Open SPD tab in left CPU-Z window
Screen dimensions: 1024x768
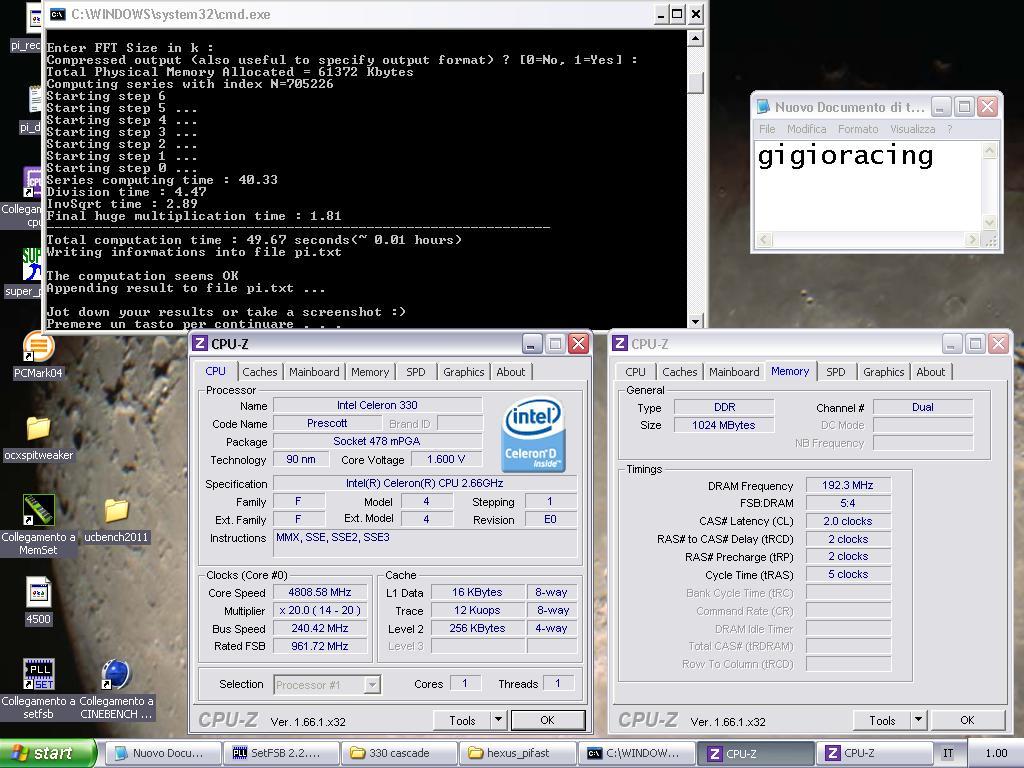[415, 372]
